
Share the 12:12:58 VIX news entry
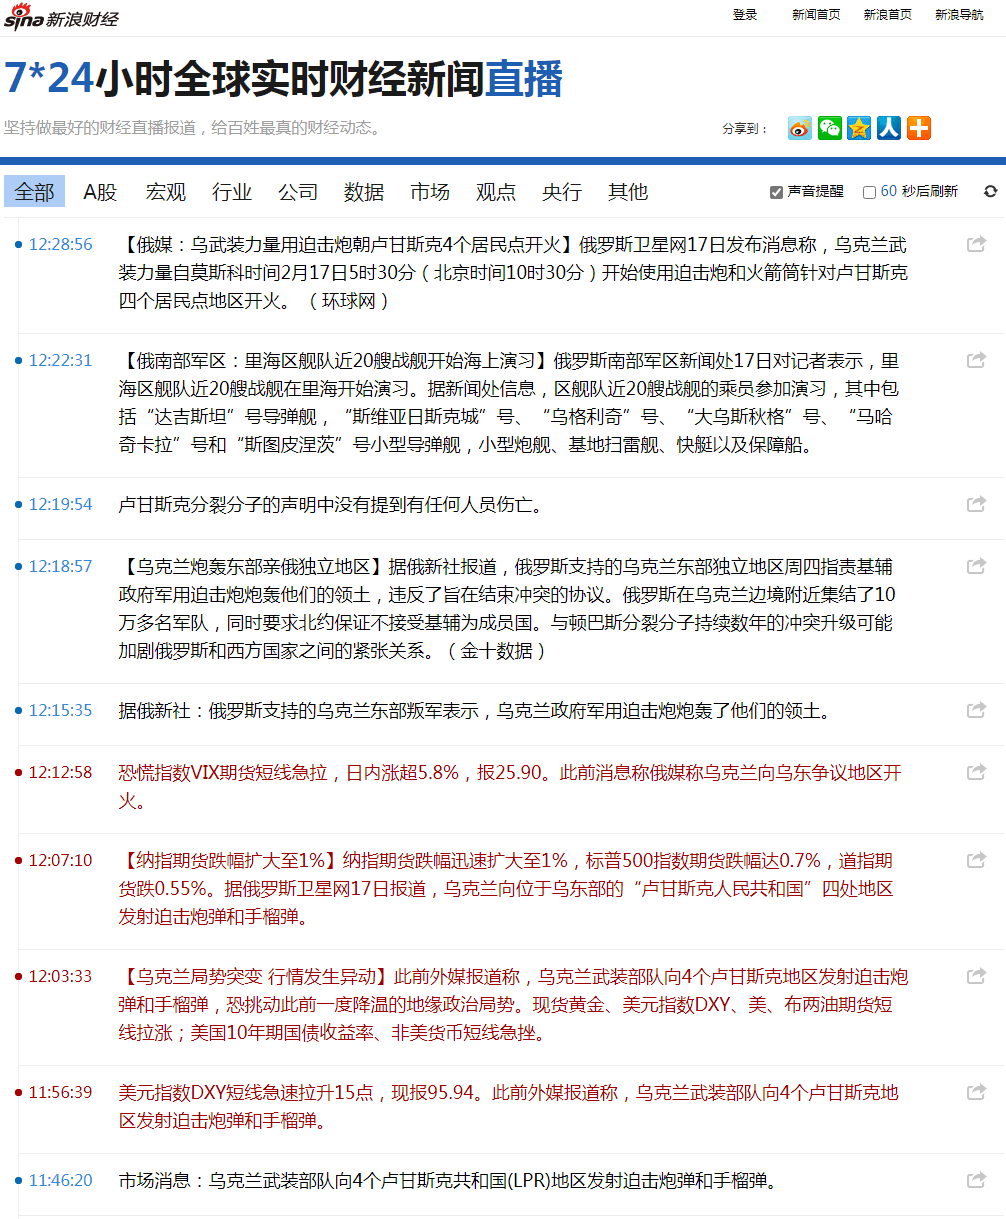977,772
